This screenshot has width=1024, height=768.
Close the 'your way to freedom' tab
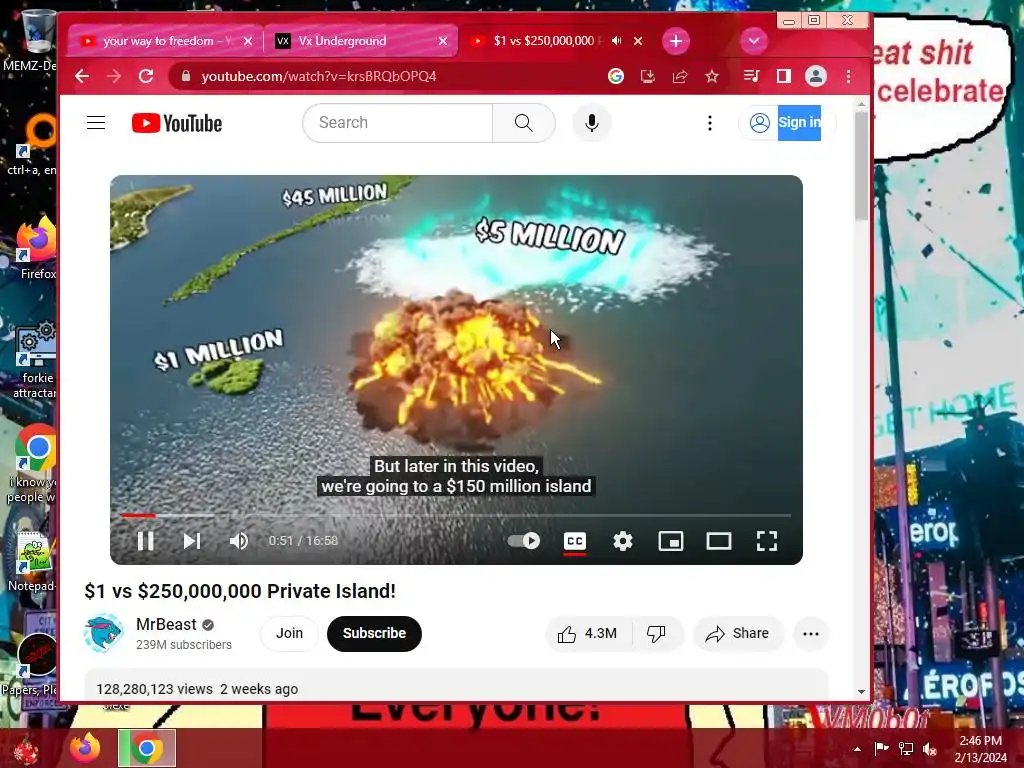(x=248, y=41)
